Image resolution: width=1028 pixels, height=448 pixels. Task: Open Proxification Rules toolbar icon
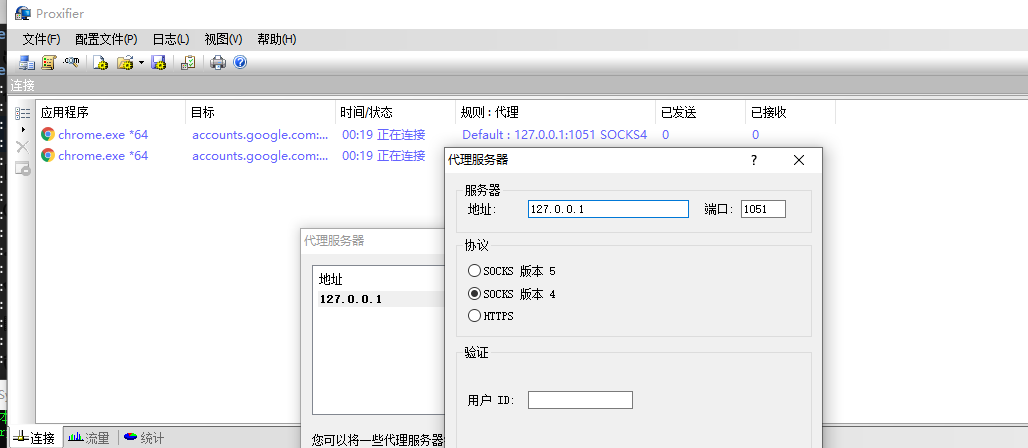coord(48,62)
